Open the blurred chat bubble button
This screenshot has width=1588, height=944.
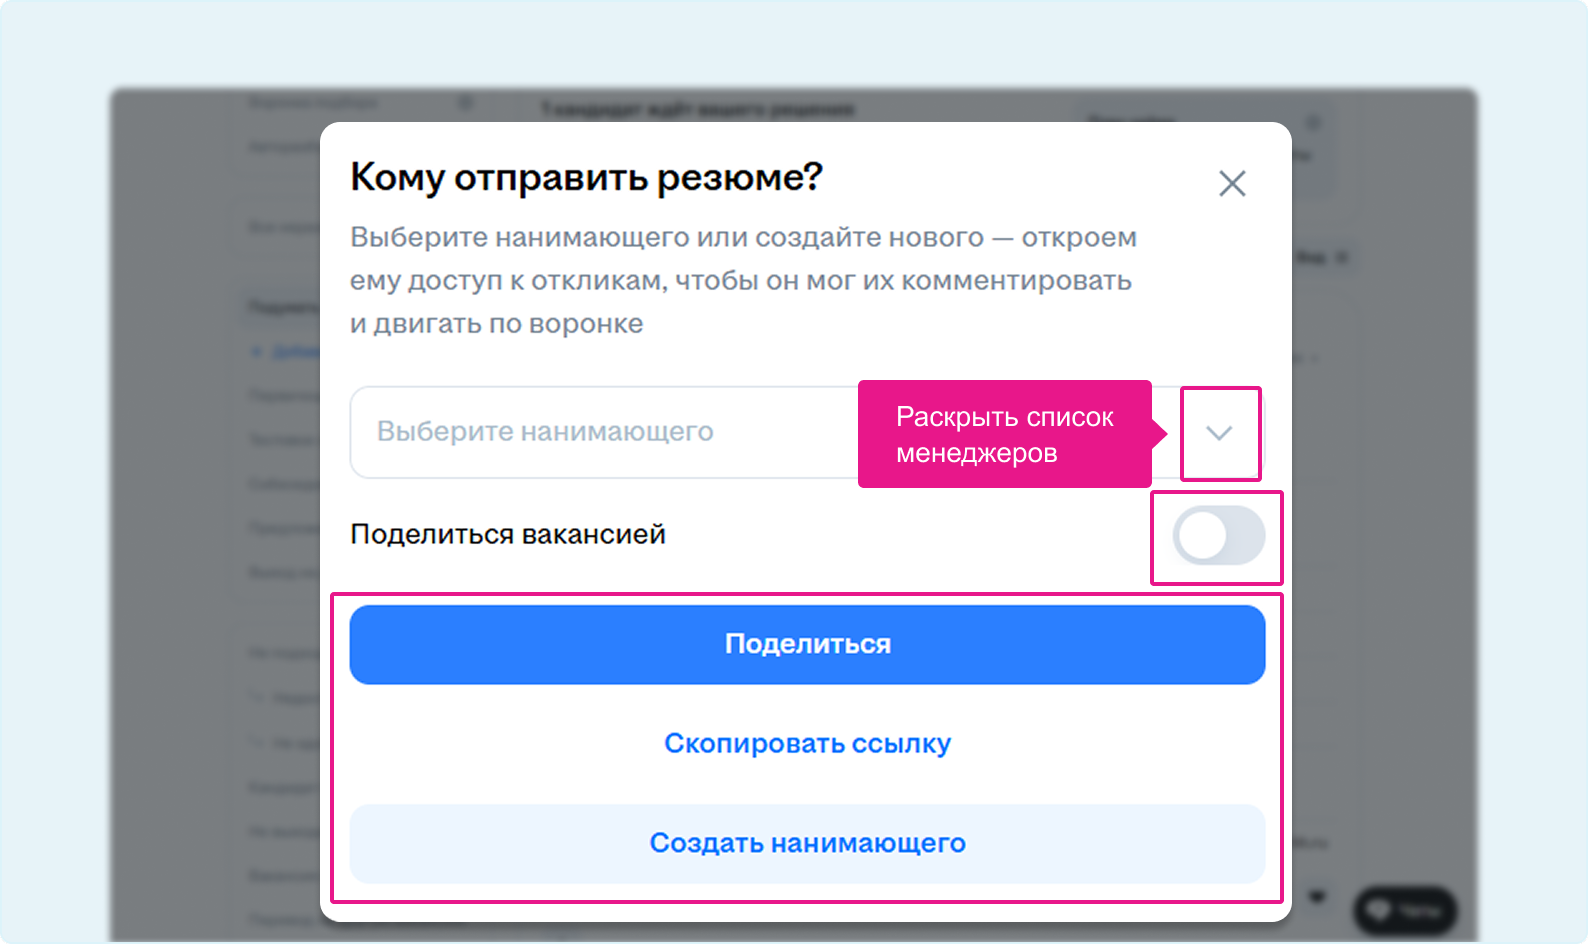(x=1405, y=911)
